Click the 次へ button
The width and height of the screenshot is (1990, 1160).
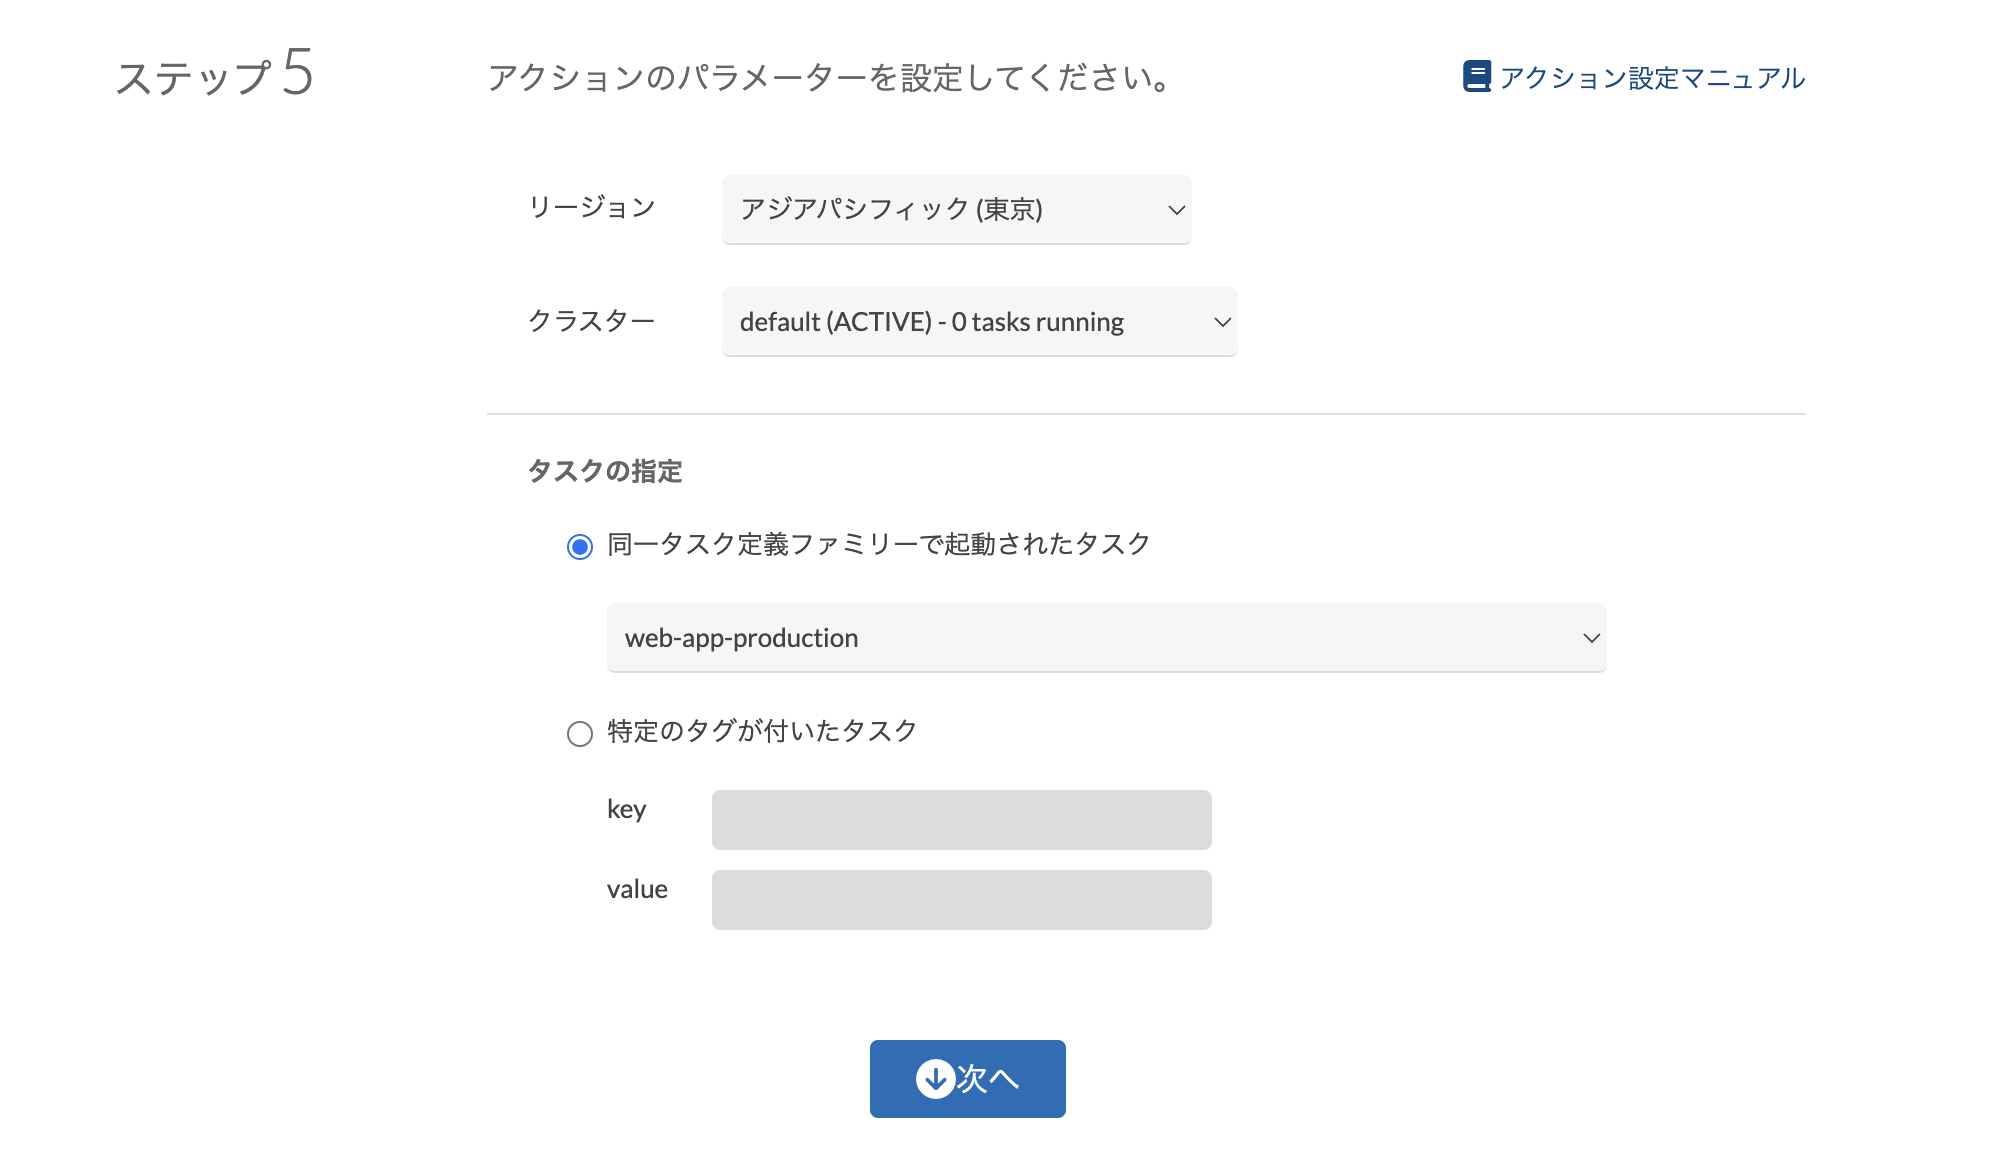(967, 1078)
